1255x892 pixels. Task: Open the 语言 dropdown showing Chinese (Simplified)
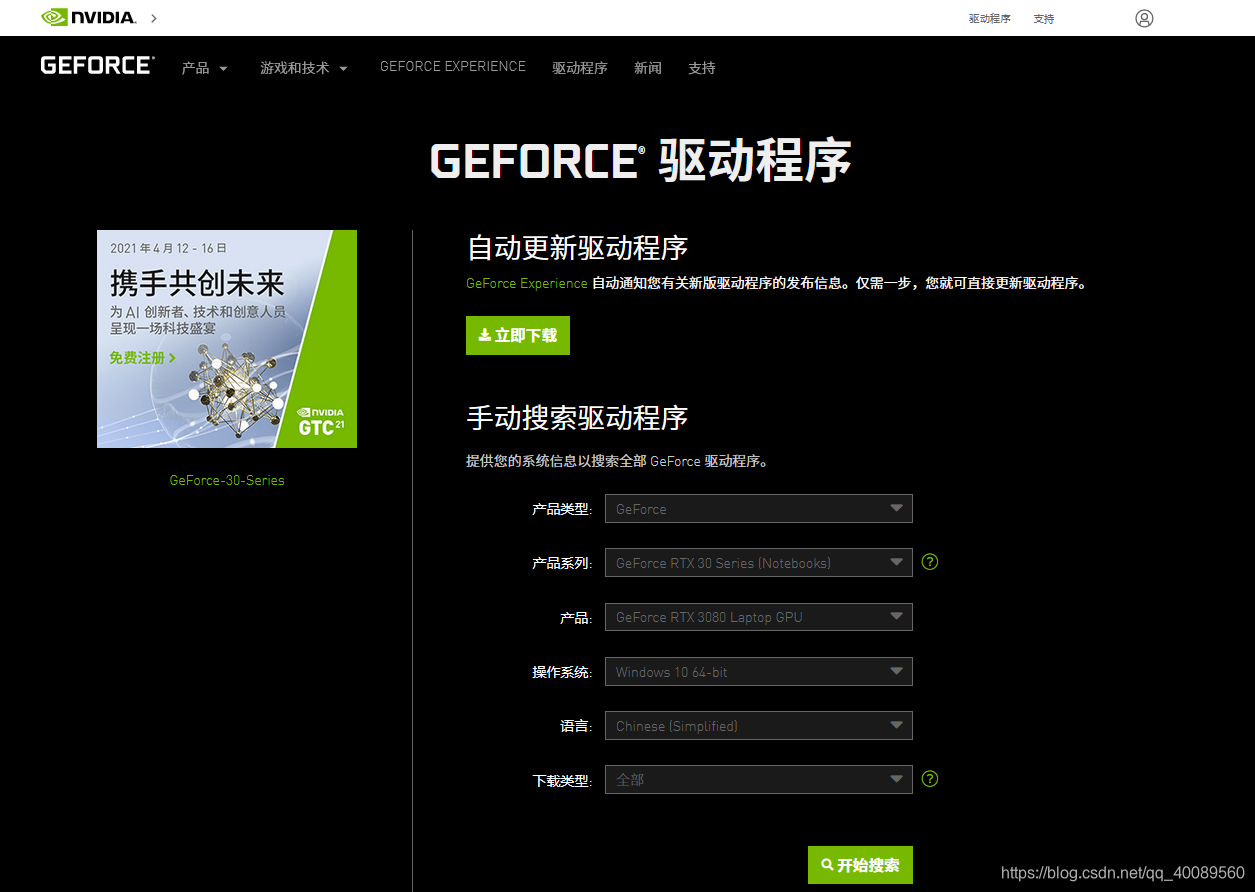tap(759, 725)
